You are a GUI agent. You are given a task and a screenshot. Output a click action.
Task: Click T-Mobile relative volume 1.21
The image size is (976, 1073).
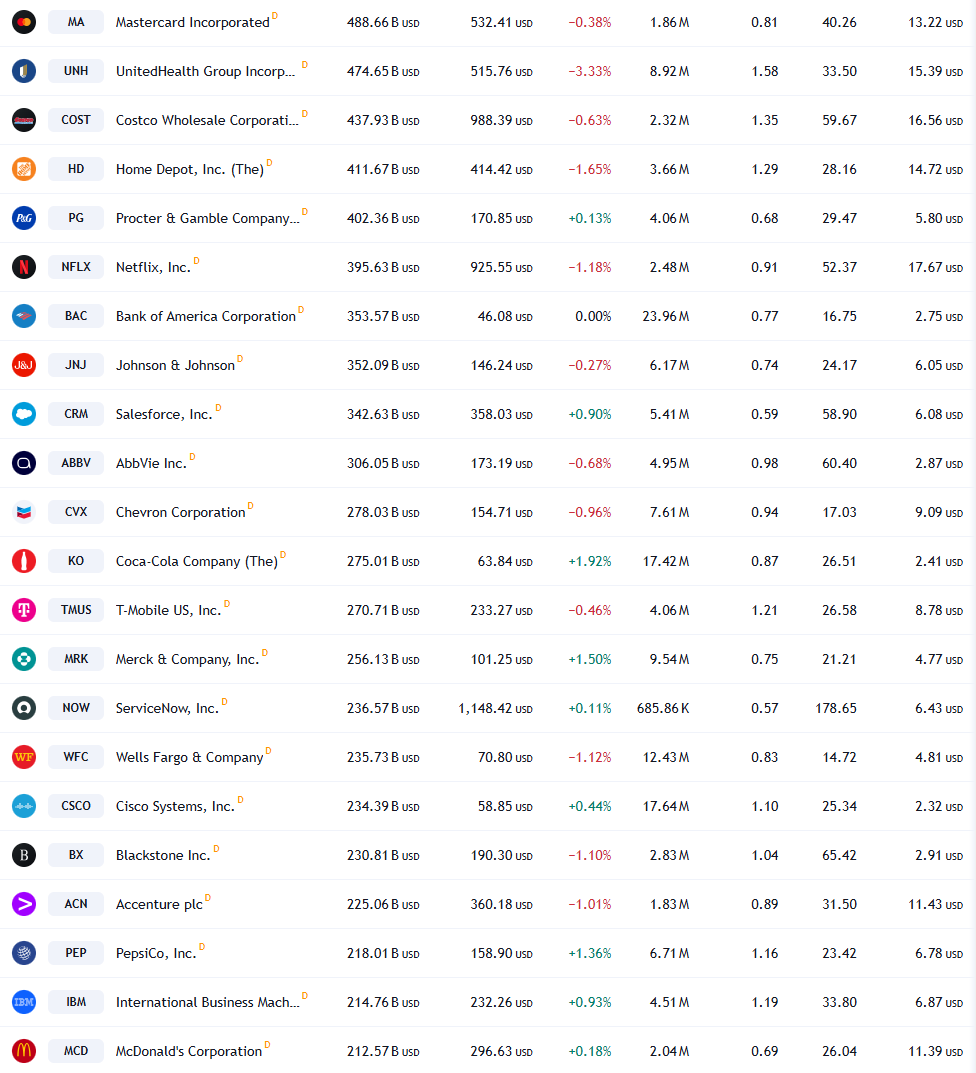[x=765, y=610]
